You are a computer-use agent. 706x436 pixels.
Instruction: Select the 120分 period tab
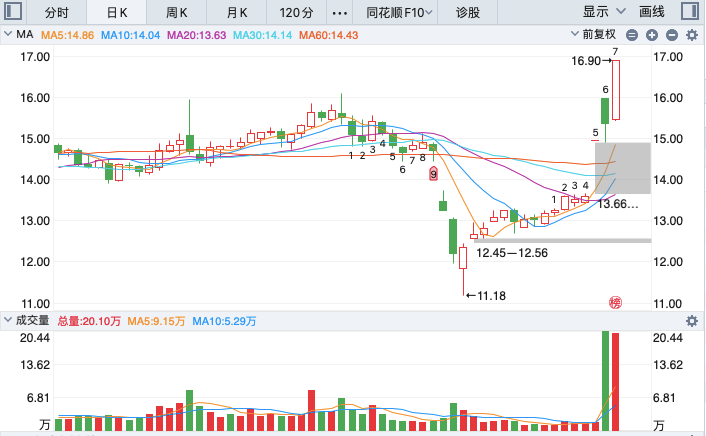[x=296, y=13]
